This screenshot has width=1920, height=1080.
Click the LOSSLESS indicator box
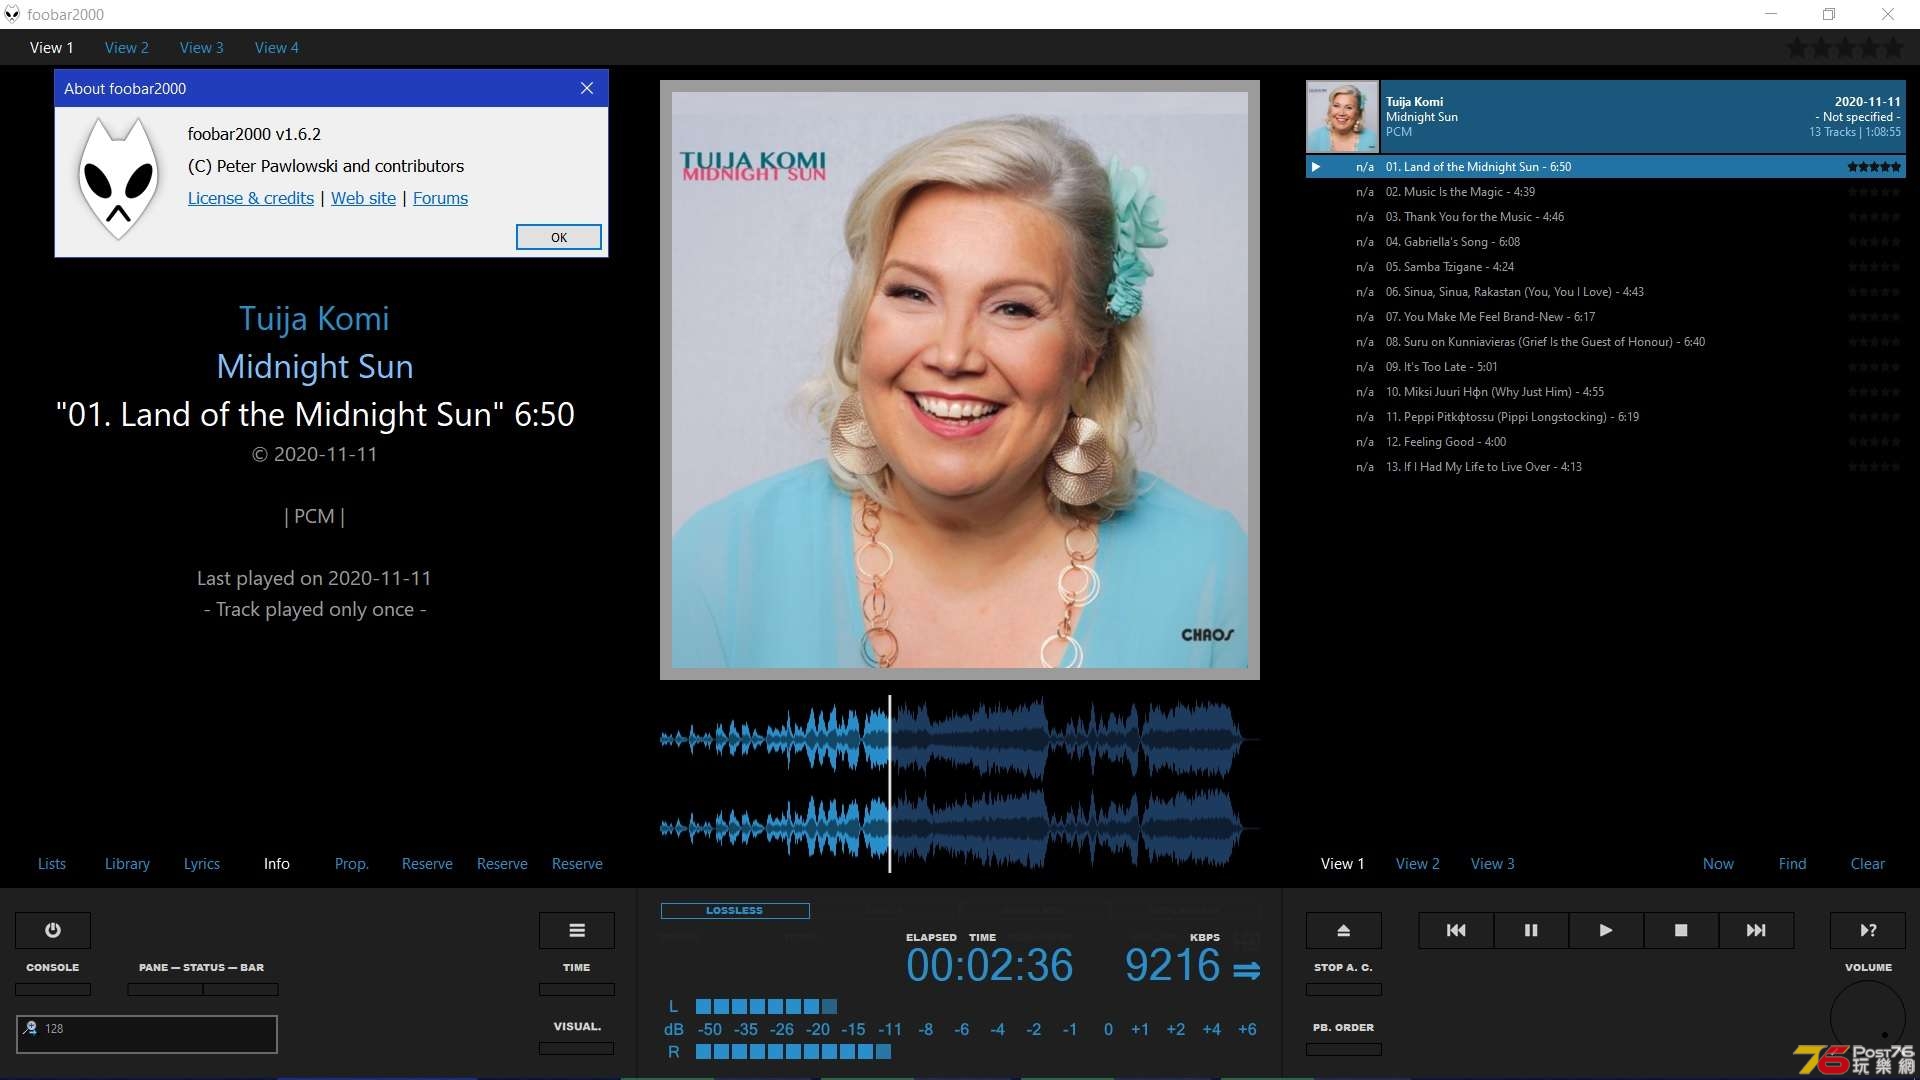coord(735,911)
